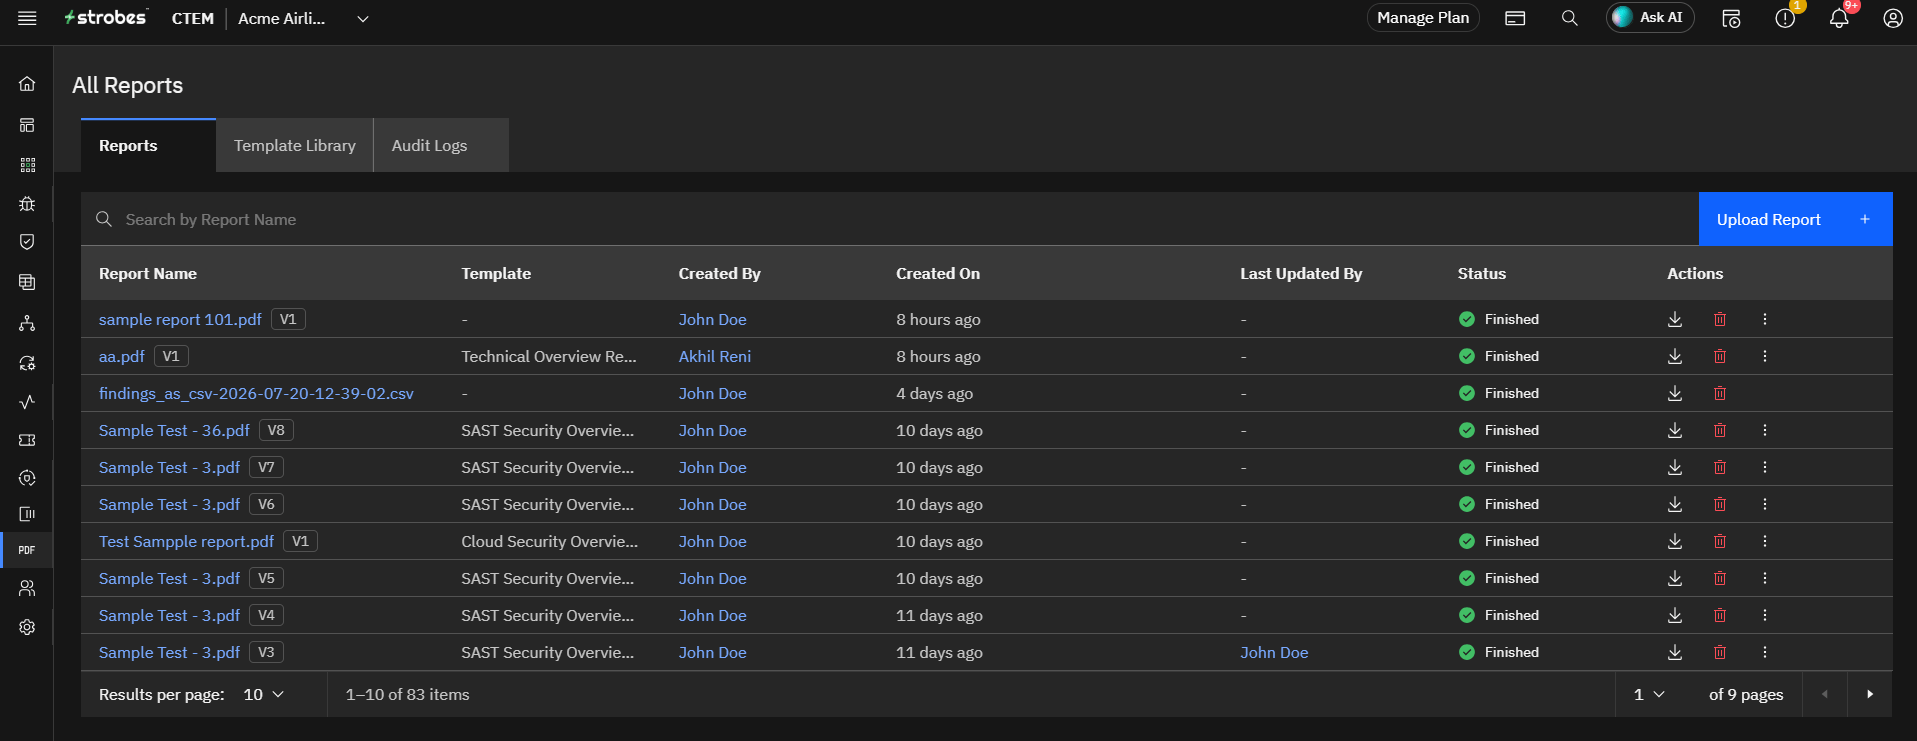Open more actions for sample report 101.pdf

click(1765, 319)
